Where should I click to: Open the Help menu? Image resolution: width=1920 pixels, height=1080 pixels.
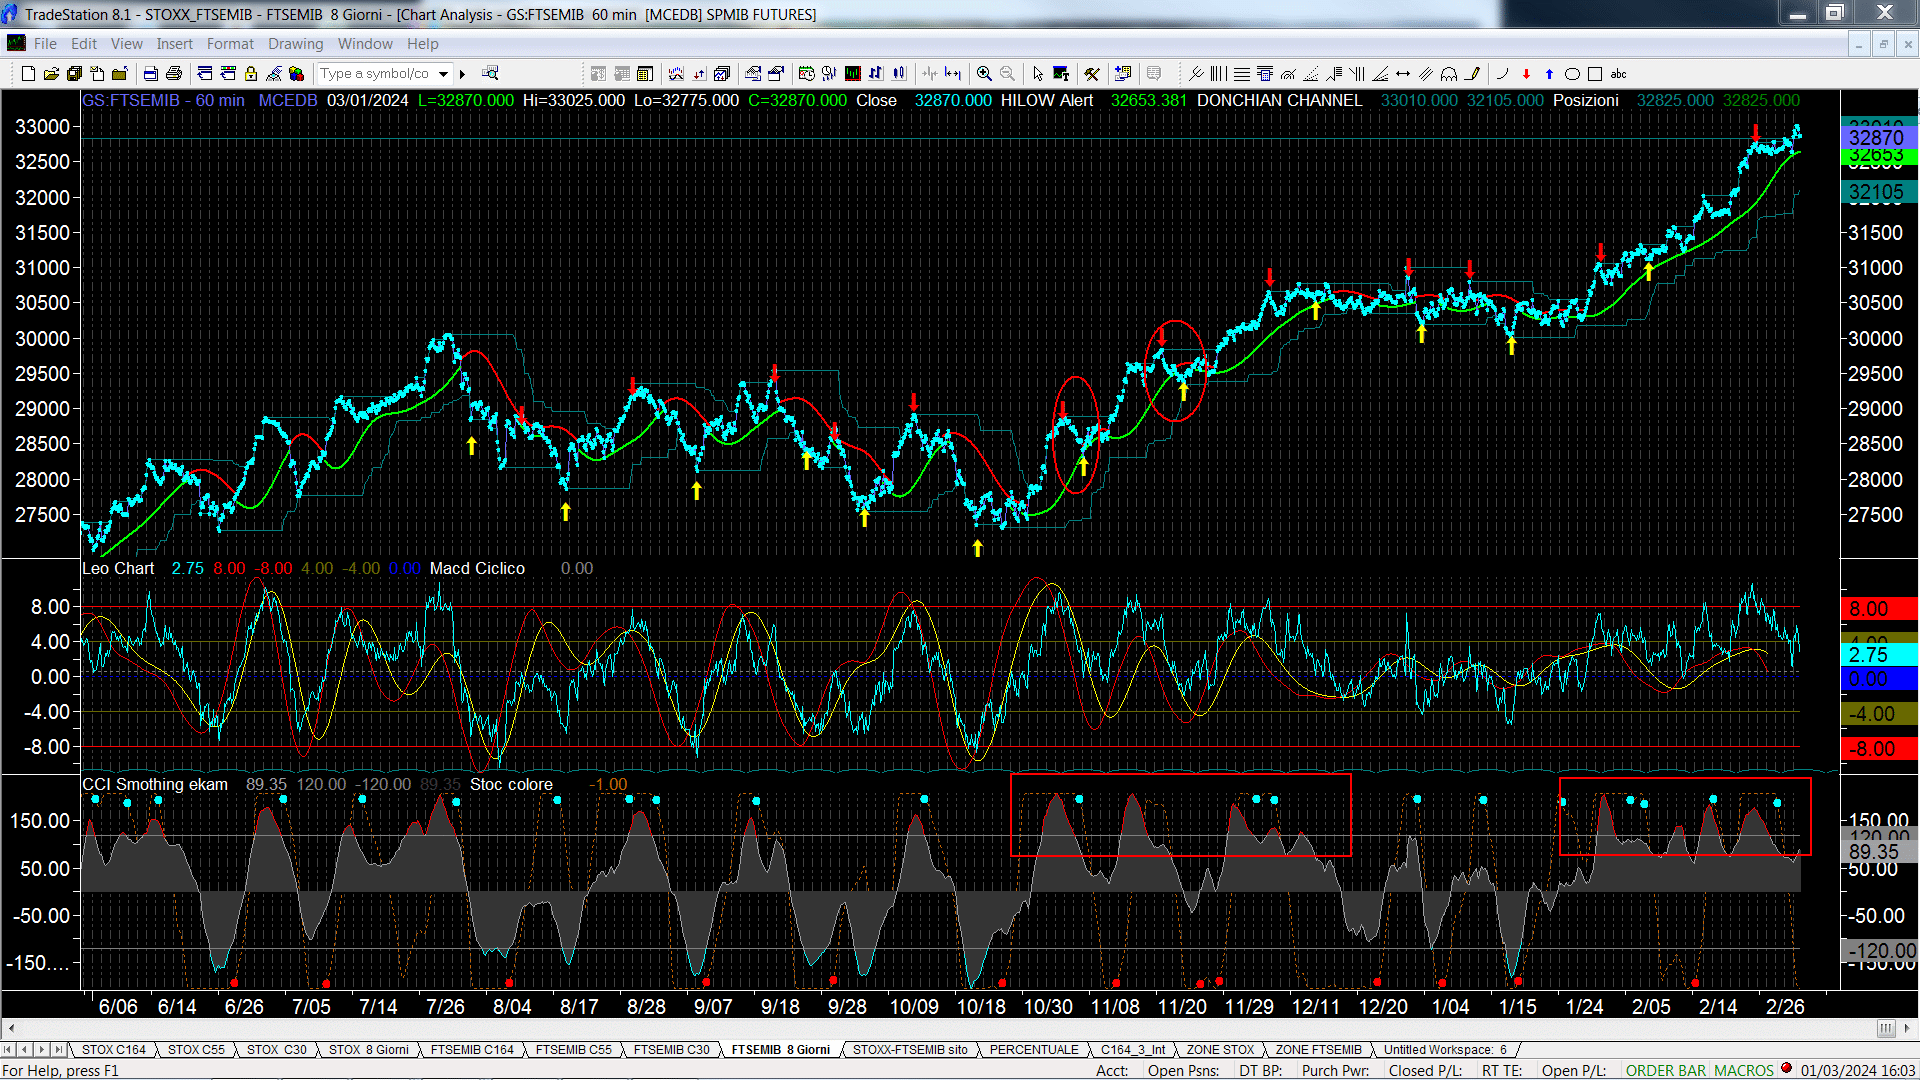pos(422,43)
